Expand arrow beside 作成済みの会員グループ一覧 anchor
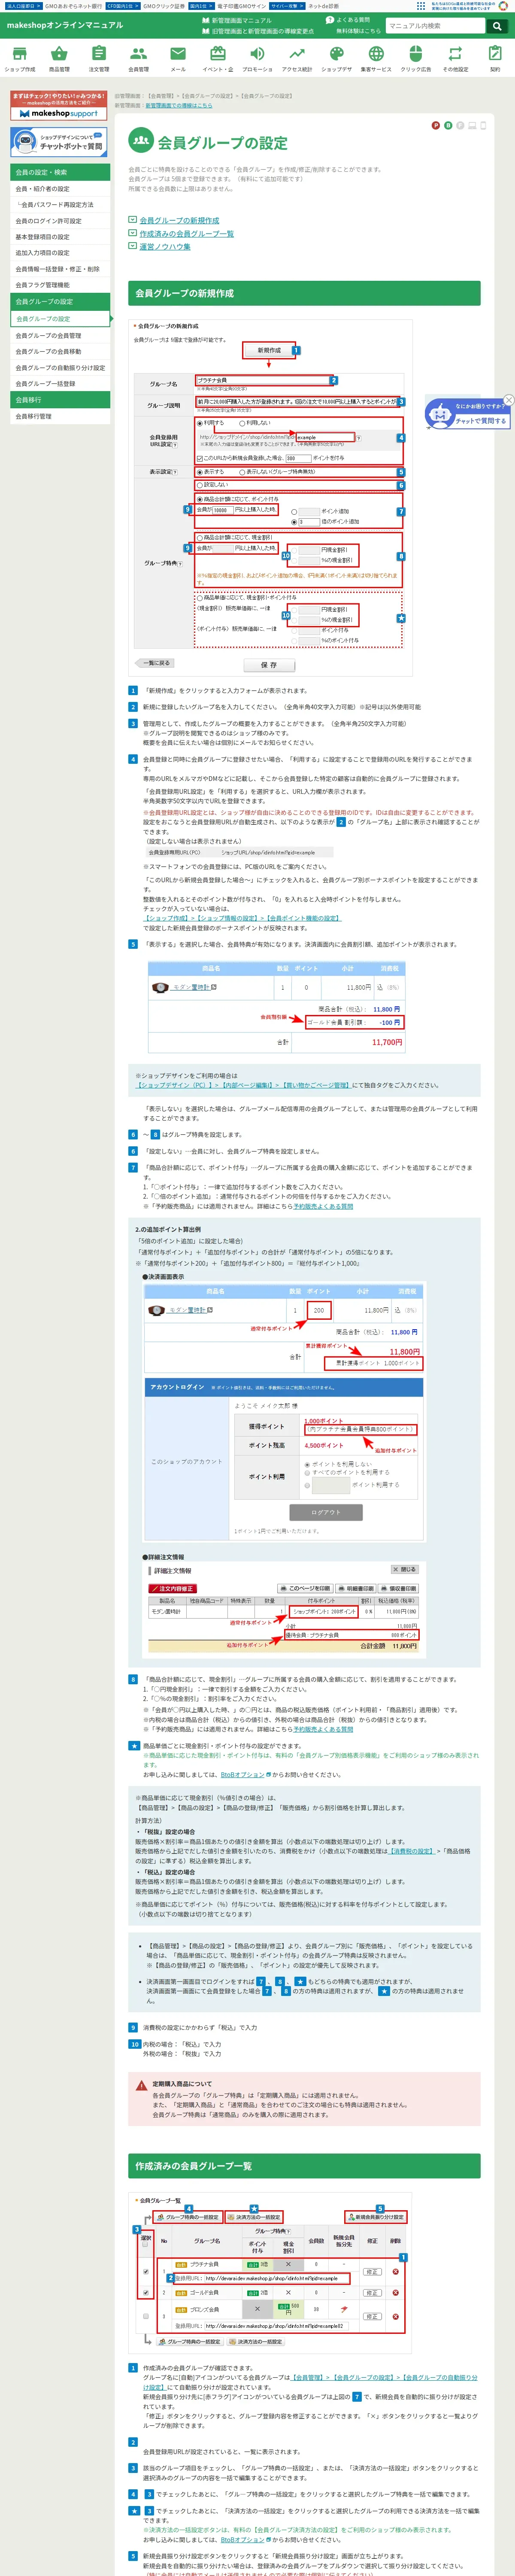The height and width of the screenshot is (2576, 515). pos(132,234)
